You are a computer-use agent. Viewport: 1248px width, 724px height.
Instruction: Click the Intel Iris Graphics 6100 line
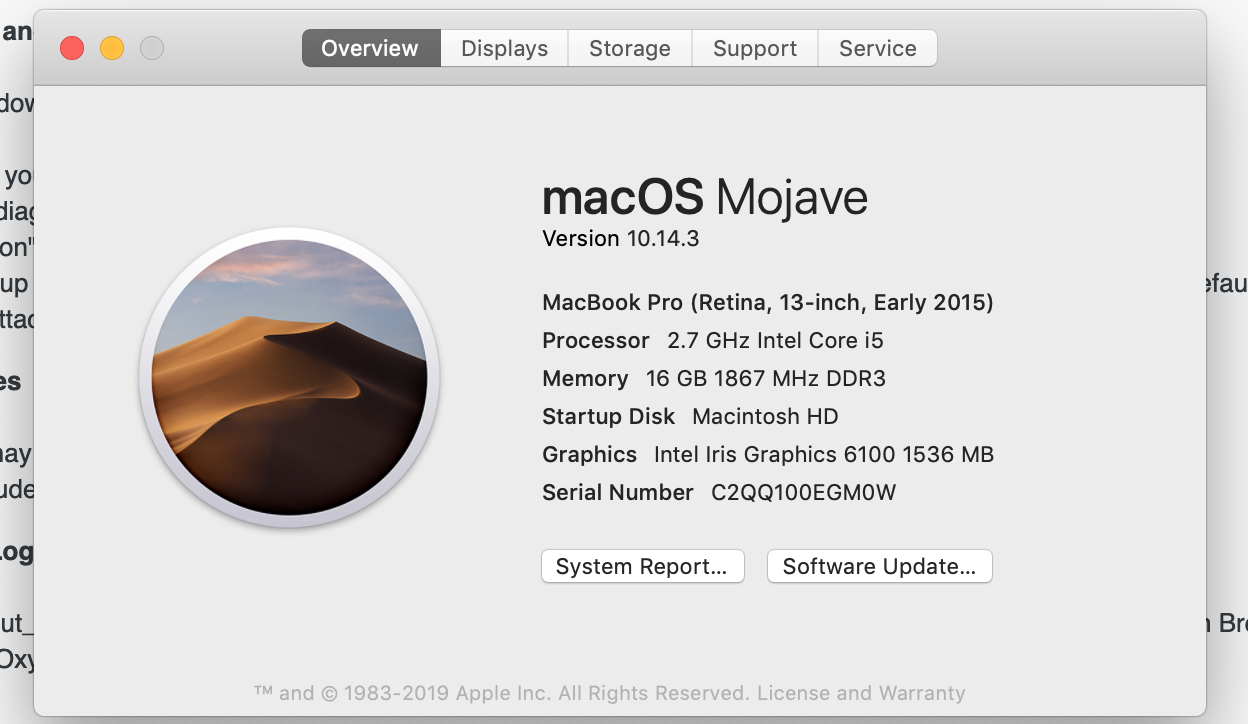point(767,454)
